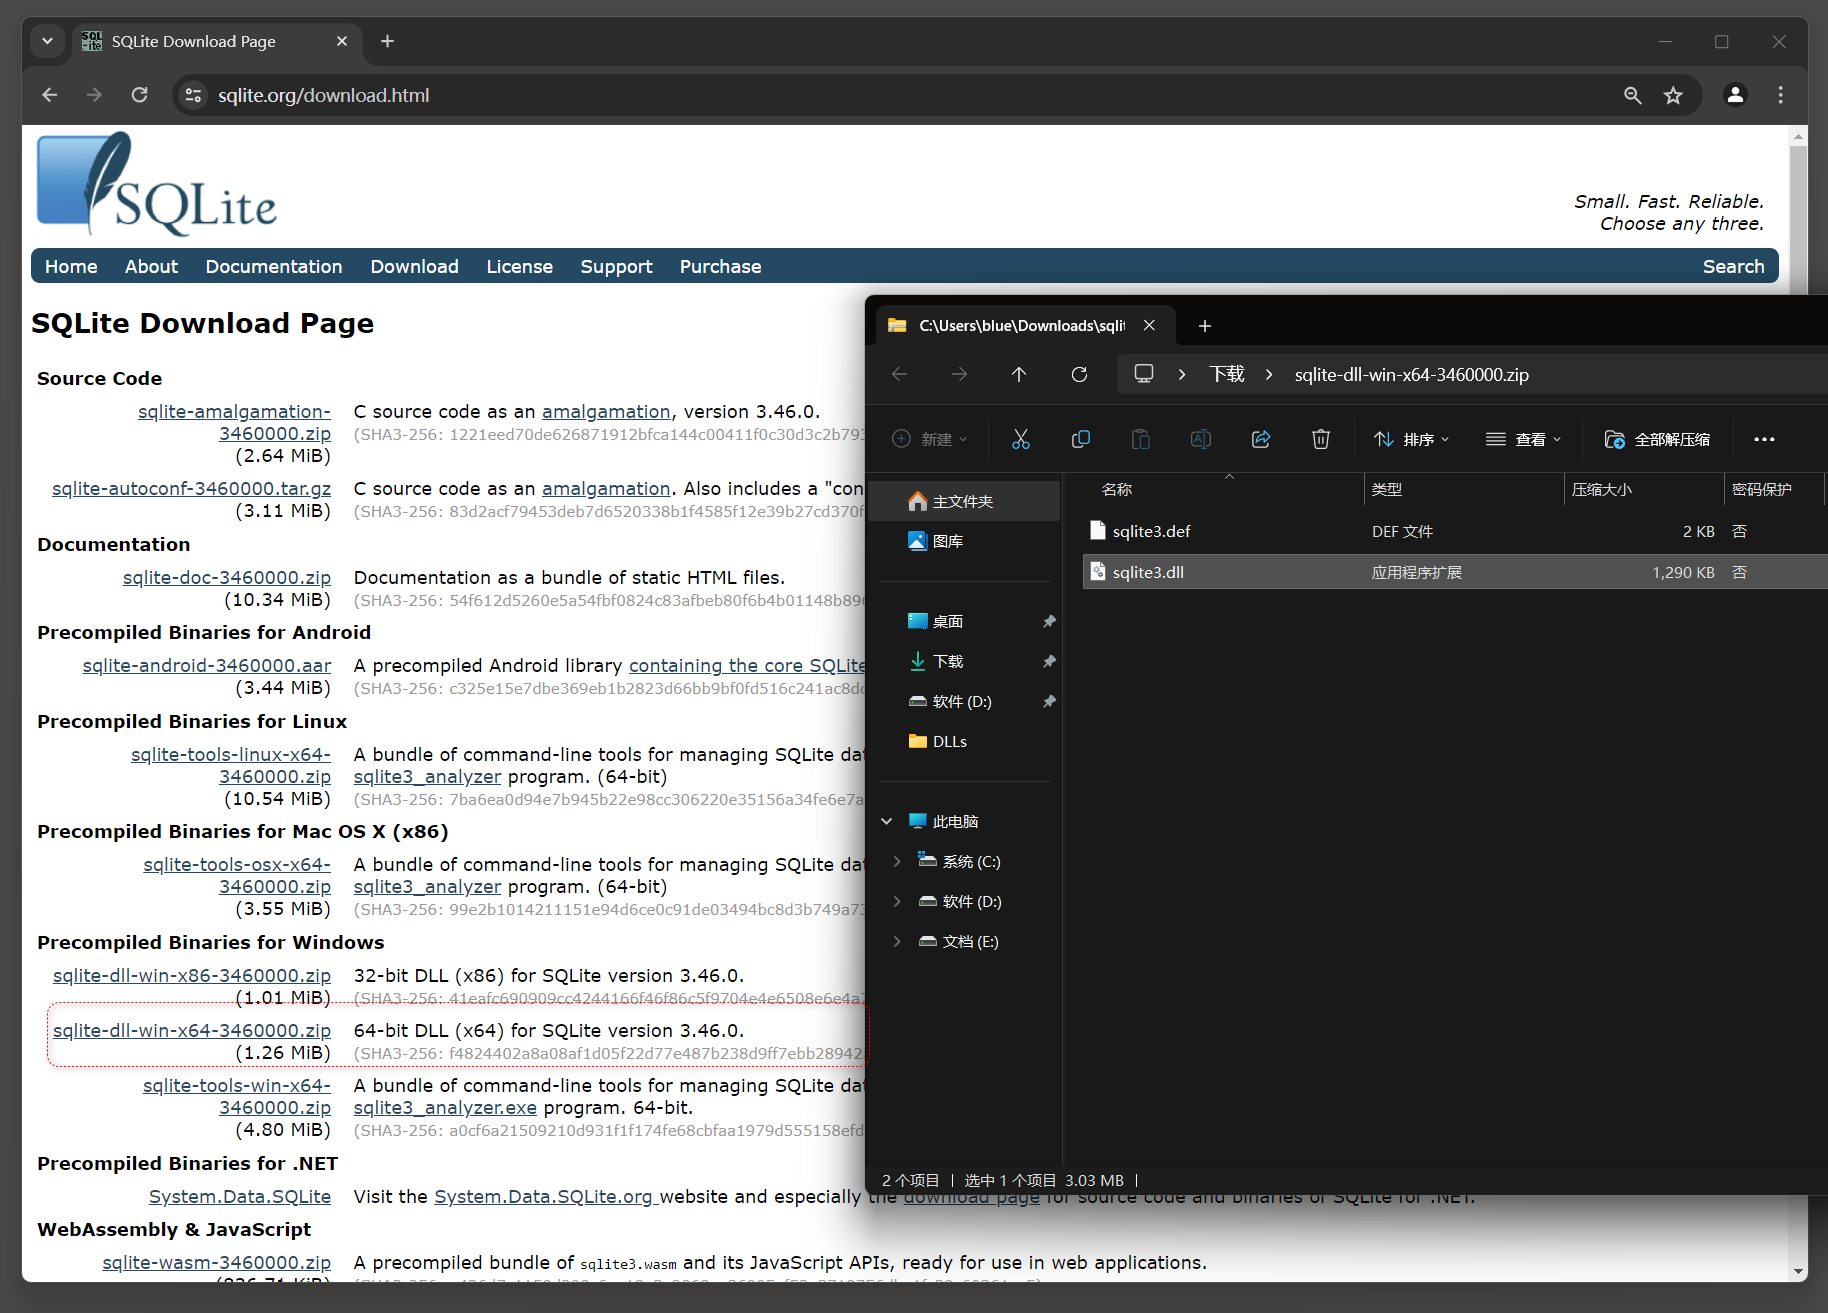Open sqlite-android-3460000.aar link
The width and height of the screenshot is (1828, 1313).
point(207,665)
